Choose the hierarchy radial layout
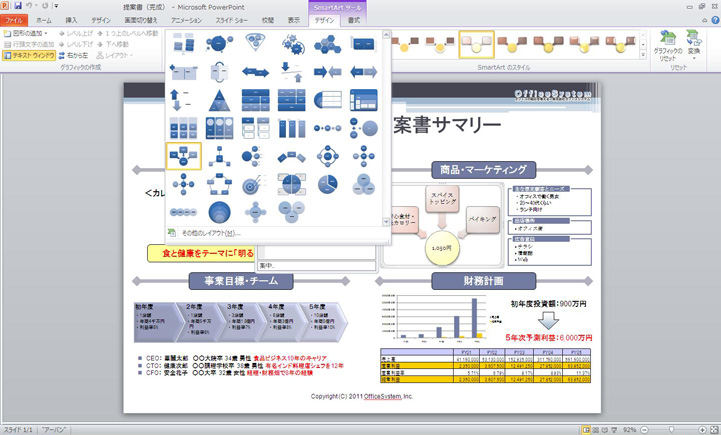Image resolution: width=721 pixels, height=435 pixels. click(219, 156)
